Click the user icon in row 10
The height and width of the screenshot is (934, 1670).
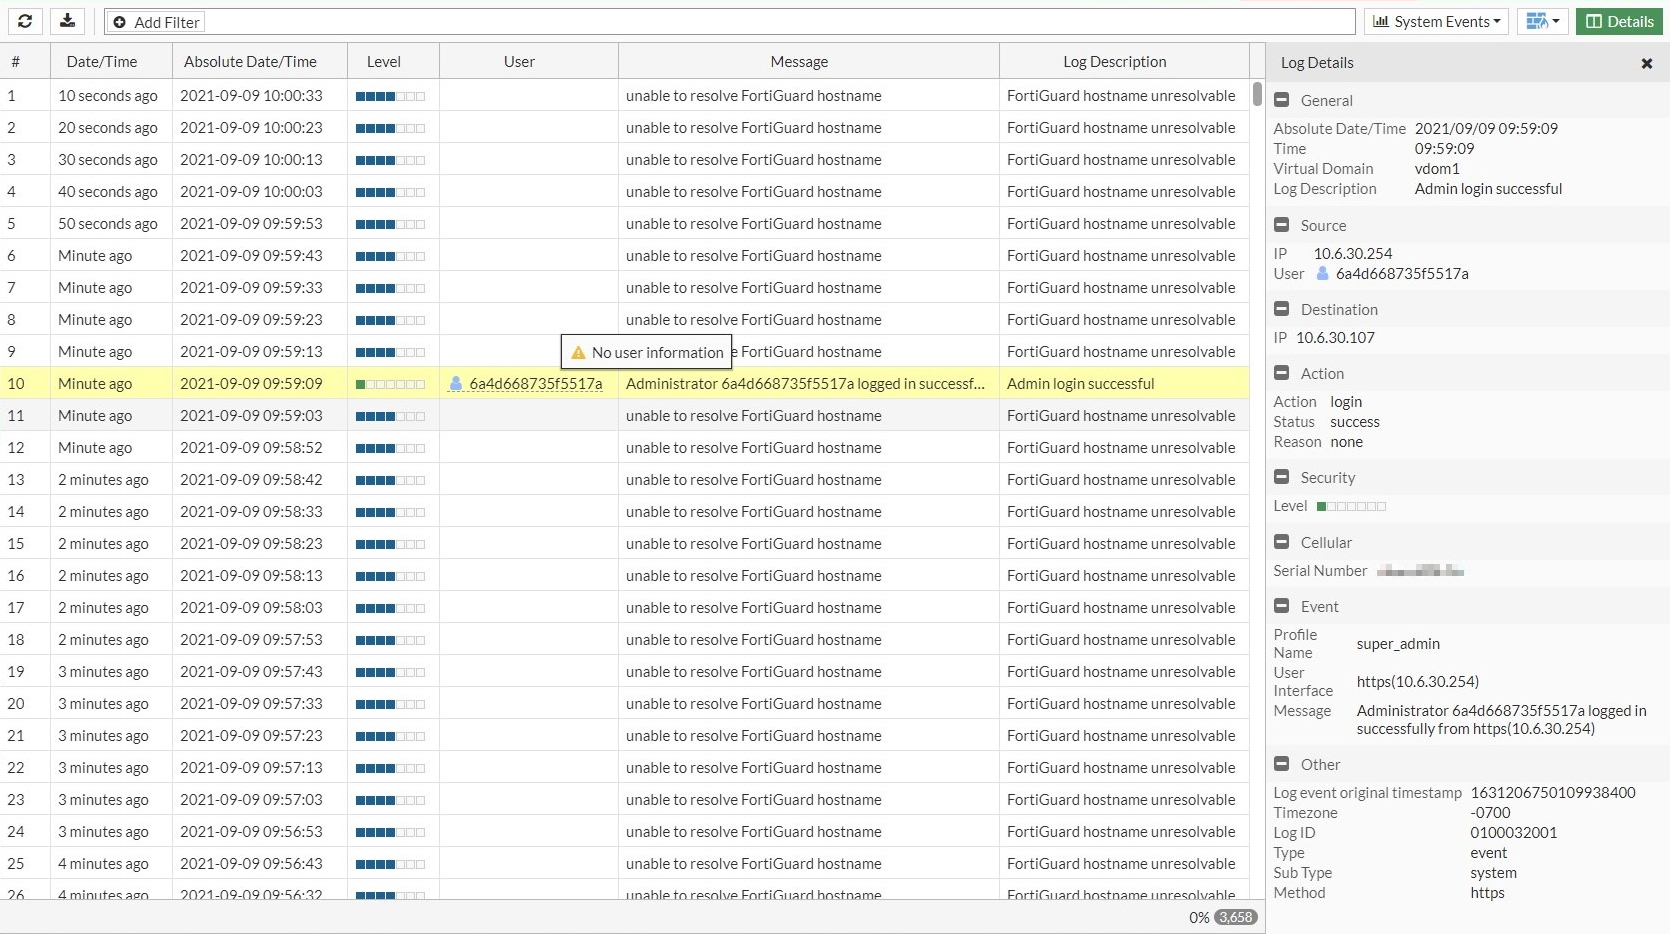coord(456,383)
